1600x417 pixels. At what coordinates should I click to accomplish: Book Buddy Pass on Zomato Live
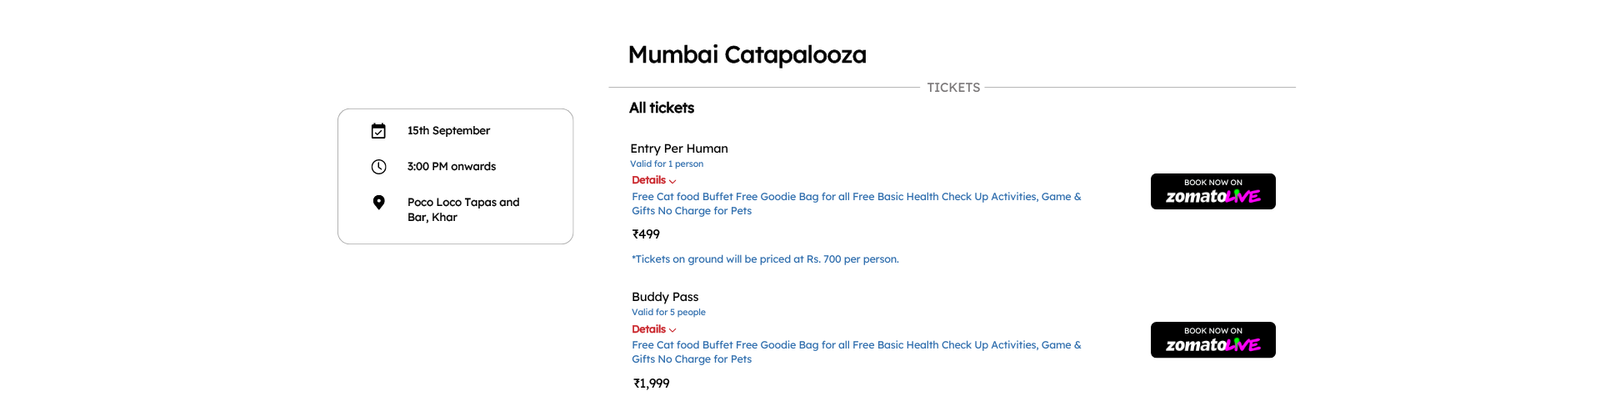click(1213, 340)
